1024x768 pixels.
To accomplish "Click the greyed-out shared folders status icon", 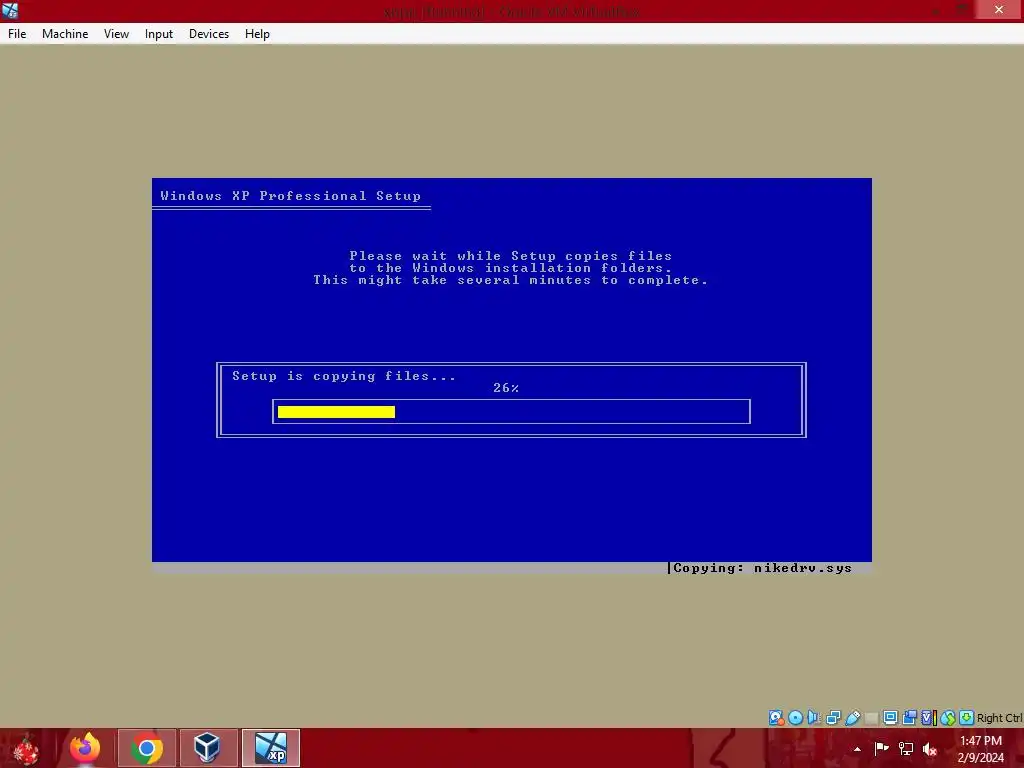I will tap(871, 718).
